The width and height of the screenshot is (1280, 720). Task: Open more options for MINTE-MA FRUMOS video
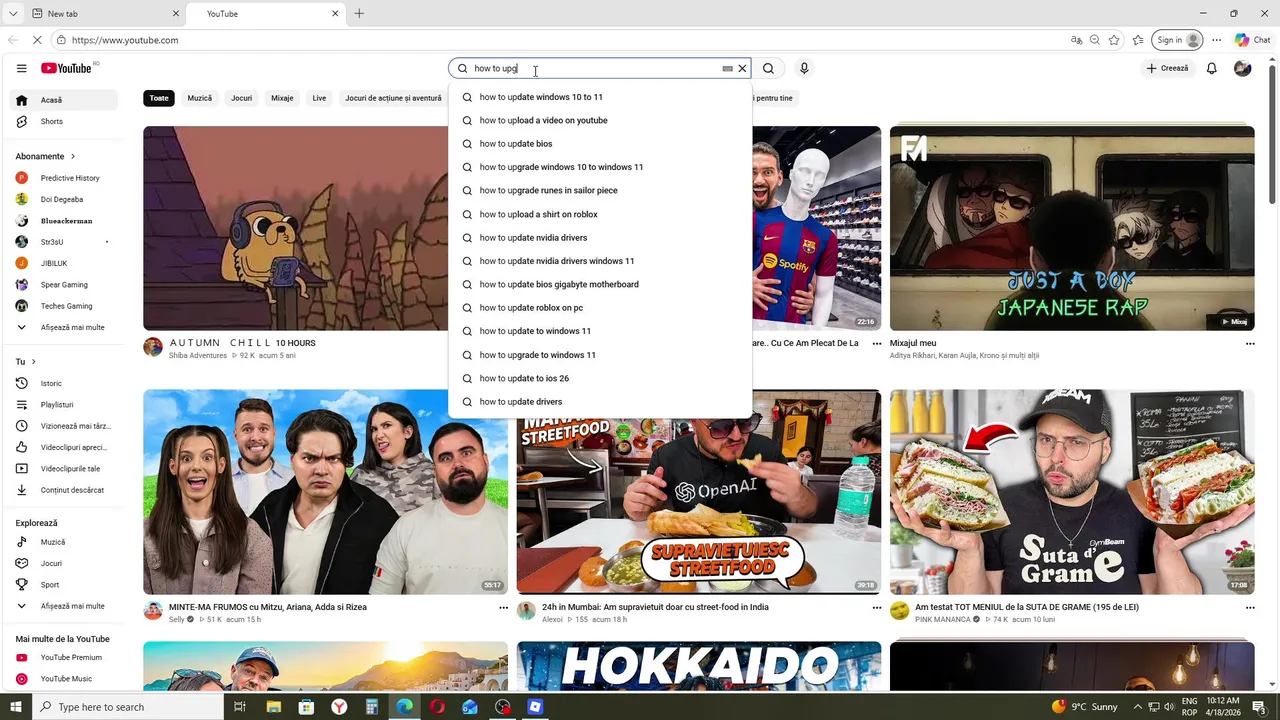(x=503, y=608)
